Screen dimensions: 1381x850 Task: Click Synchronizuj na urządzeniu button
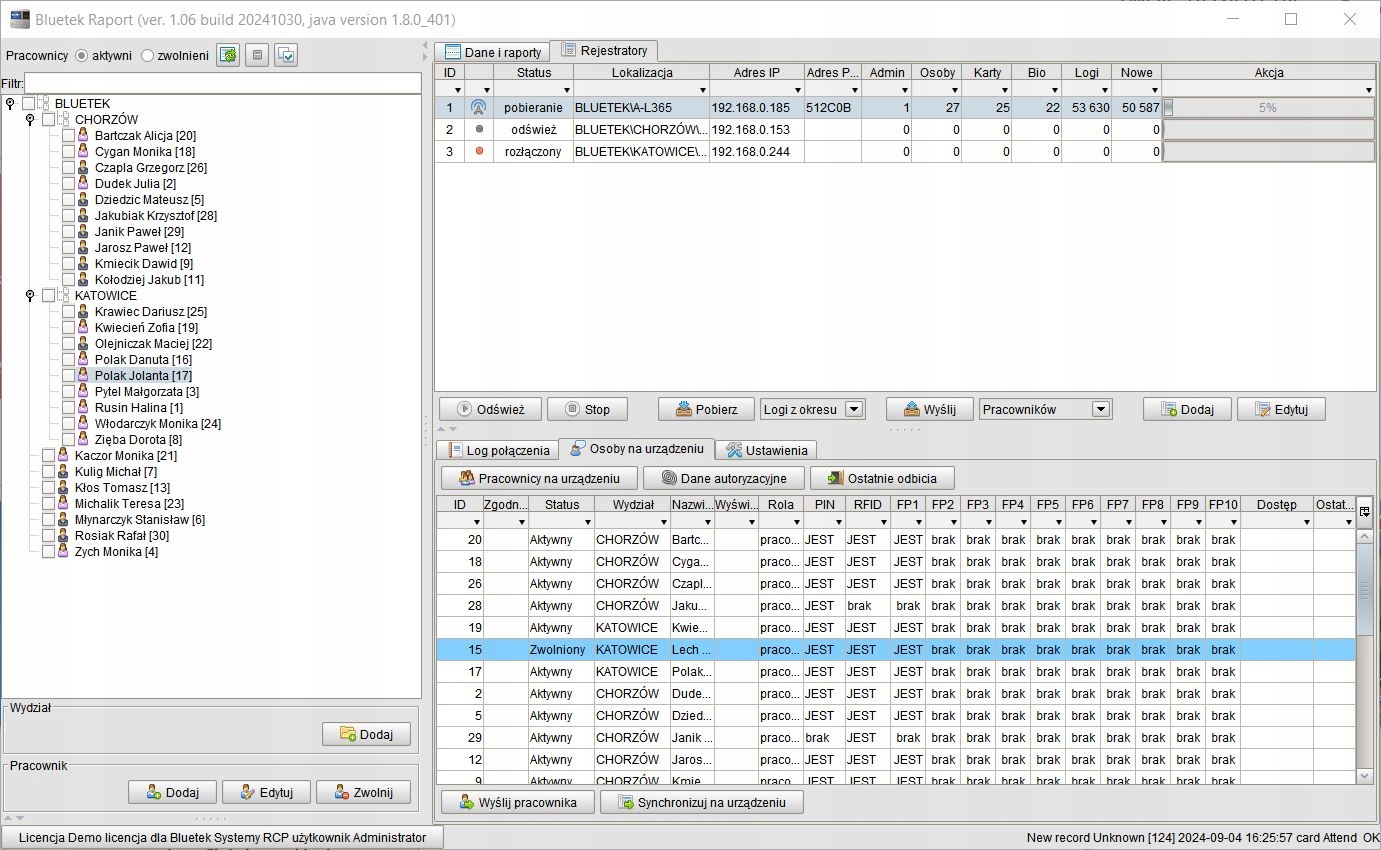[701, 803]
